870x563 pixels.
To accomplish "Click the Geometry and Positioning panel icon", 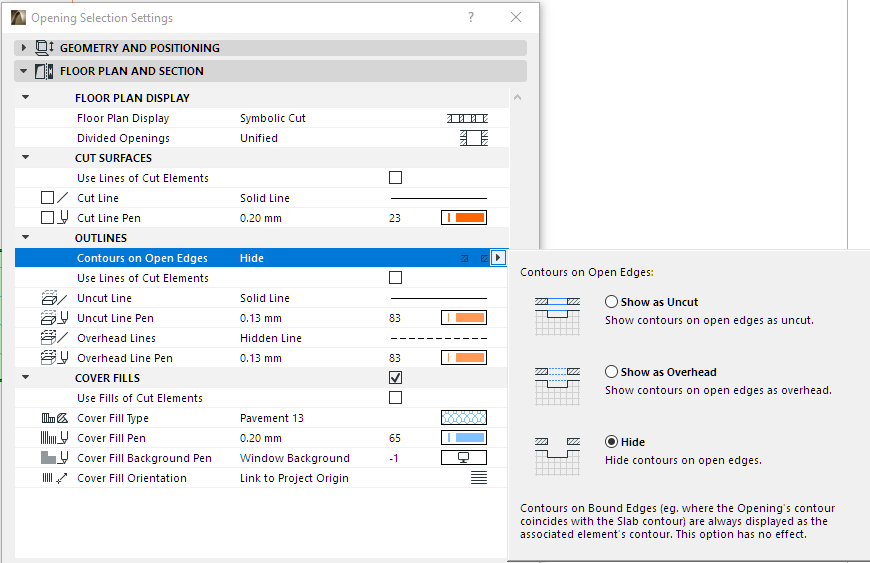I will (44, 48).
